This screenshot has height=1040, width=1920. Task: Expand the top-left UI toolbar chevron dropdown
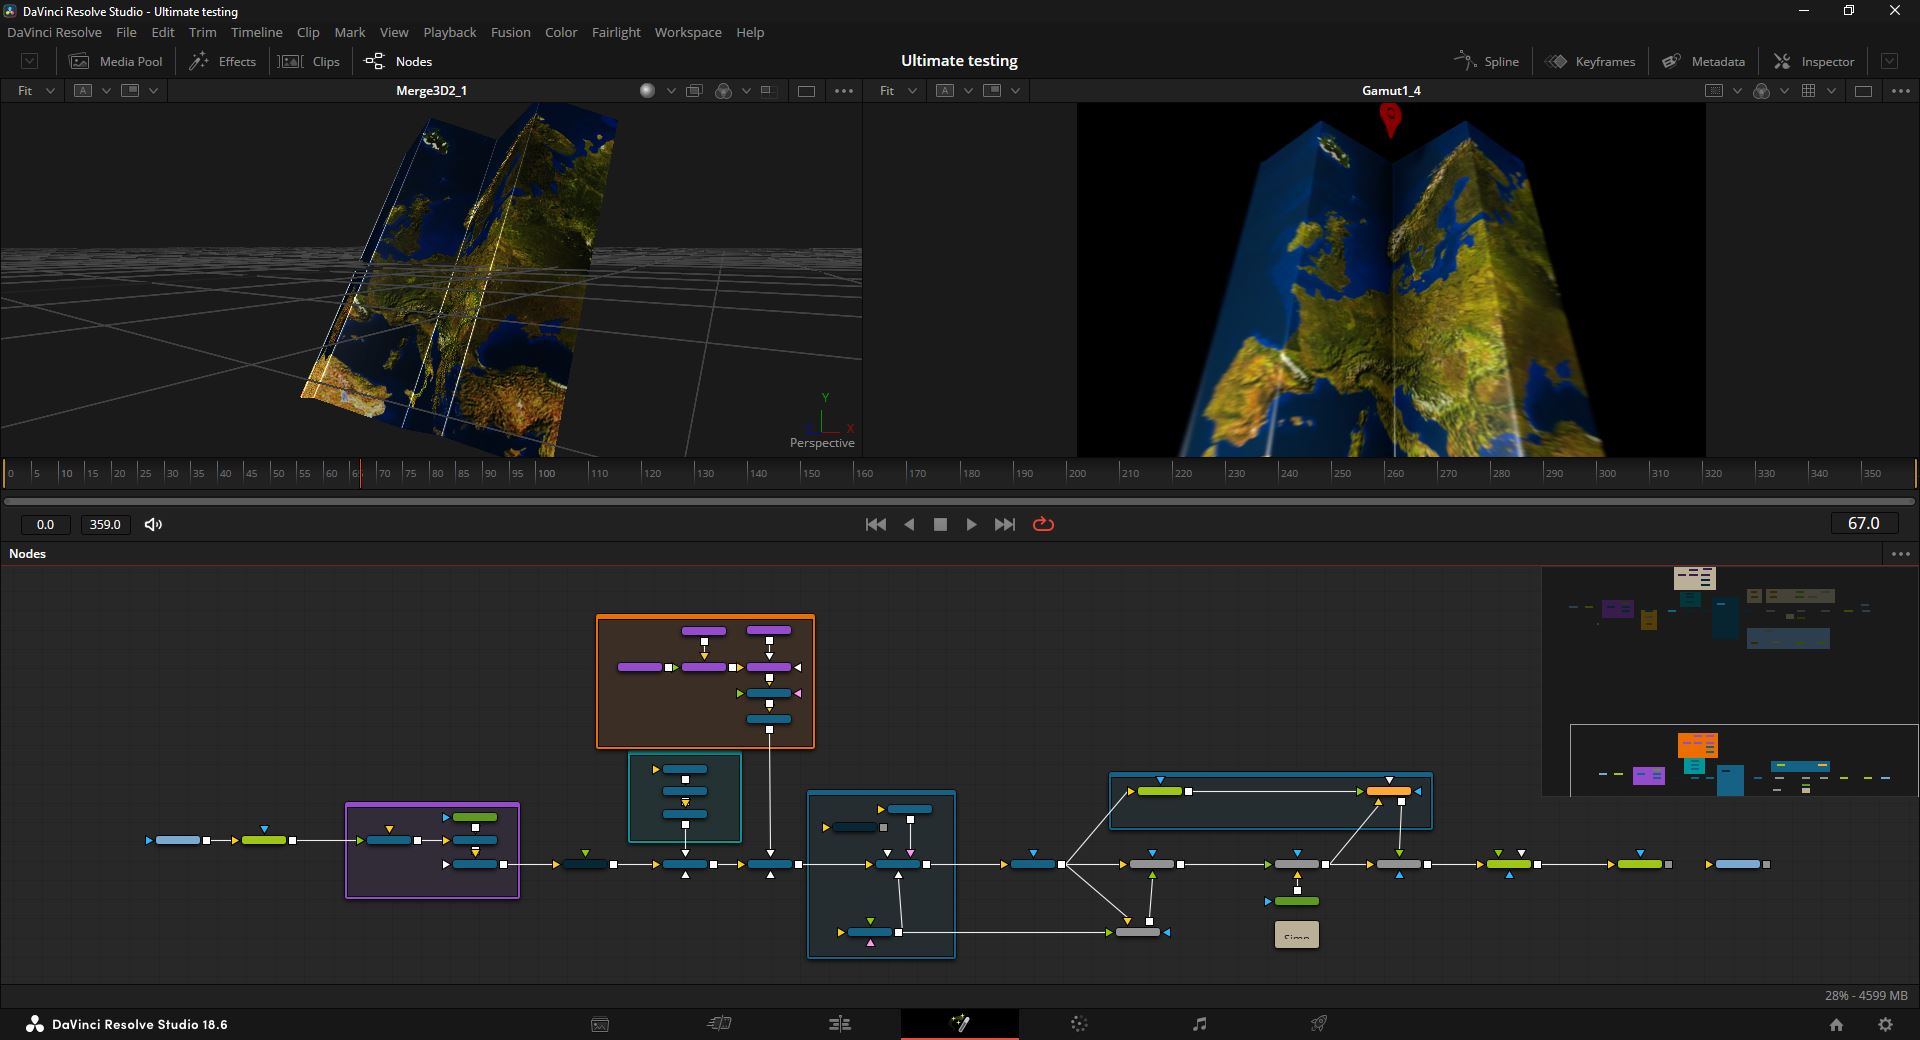click(30, 61)
